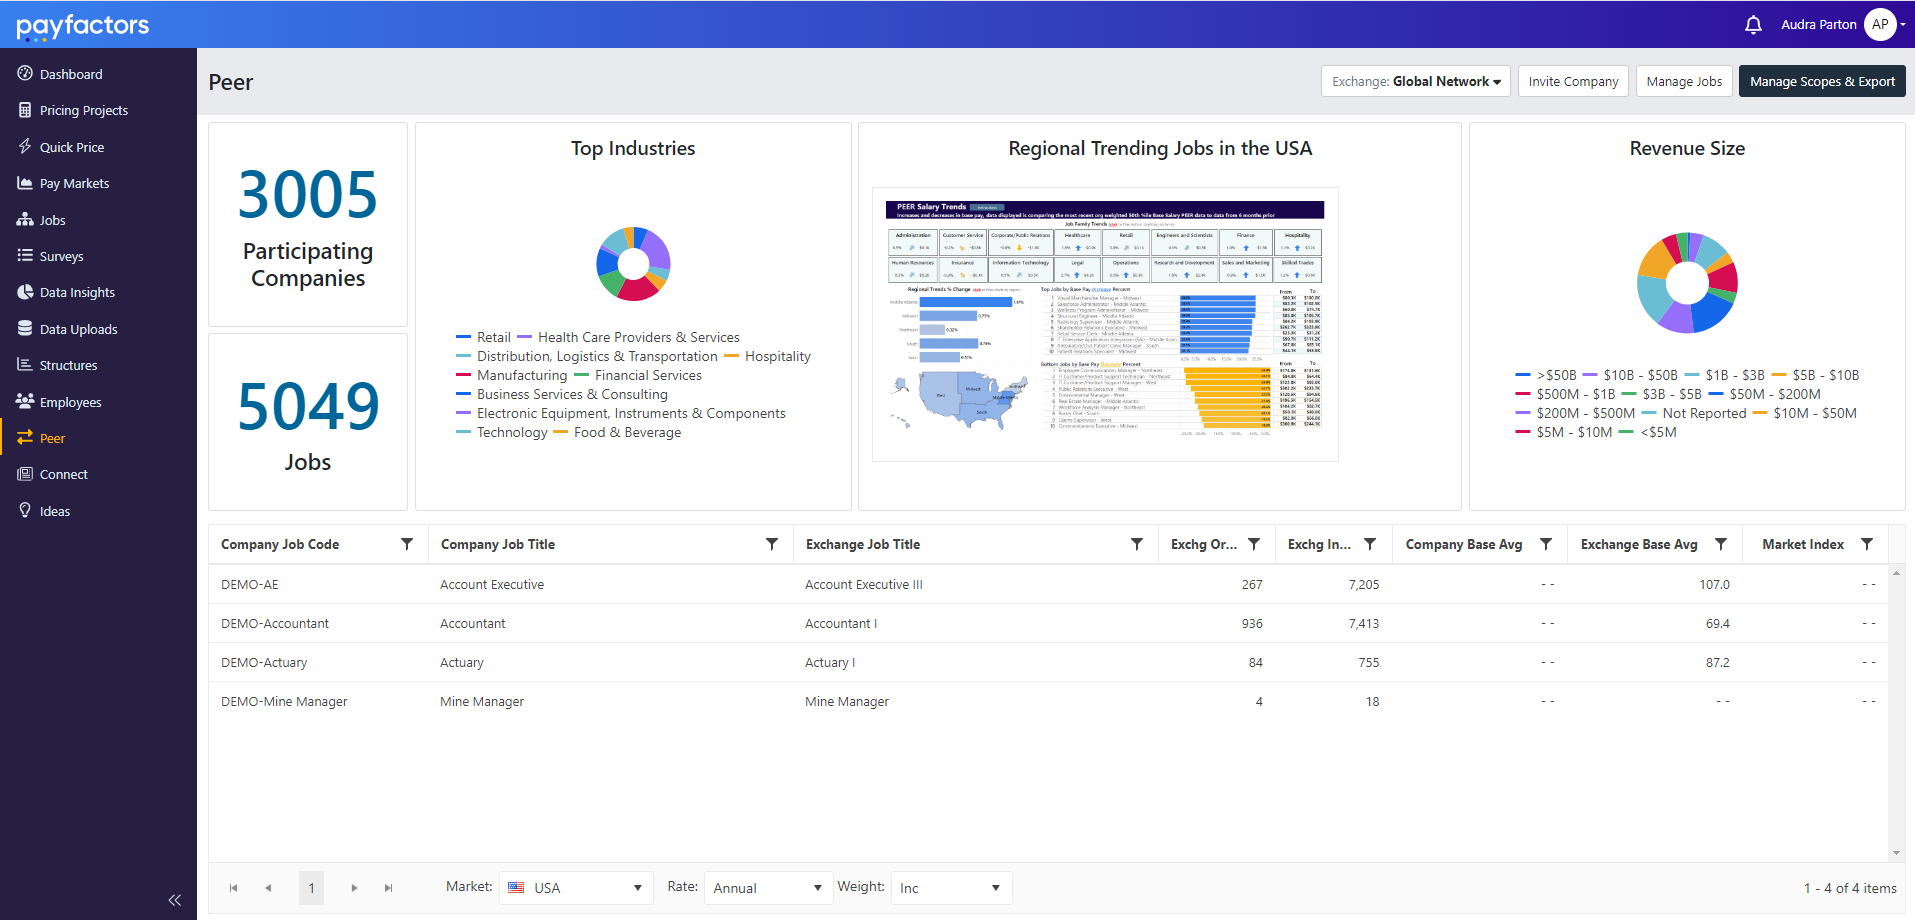Expand the Rate dropdown set to Annual
The image size is (1915, 920).
pos(767,887)
